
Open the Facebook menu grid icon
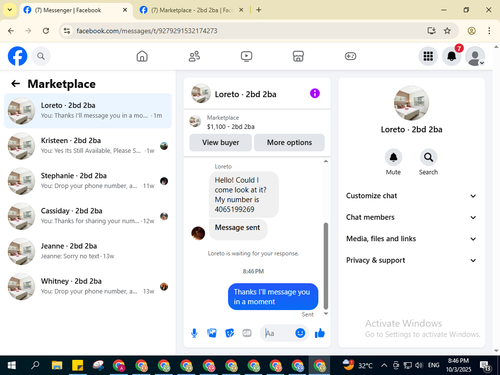pyautogui.click(x=428, y=56)
